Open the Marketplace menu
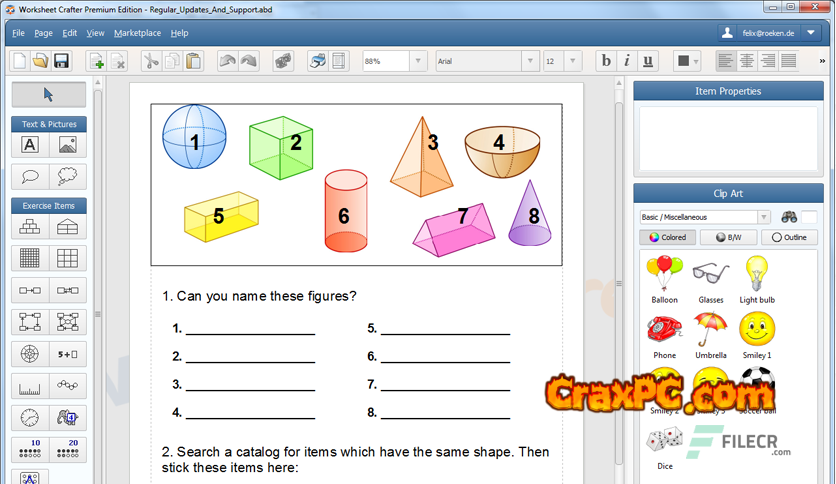Image resolution: width=836 pixels, height=484 pixels. (x=137, y=33)
